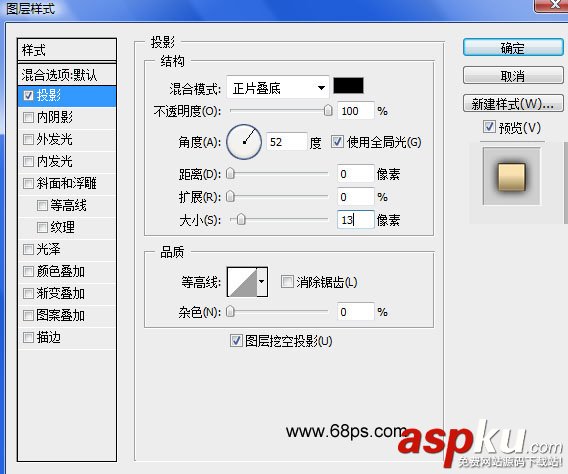568x474 pixels.
Task: Enable the 渐变叠加 checkbox
Action: point(28,294)
